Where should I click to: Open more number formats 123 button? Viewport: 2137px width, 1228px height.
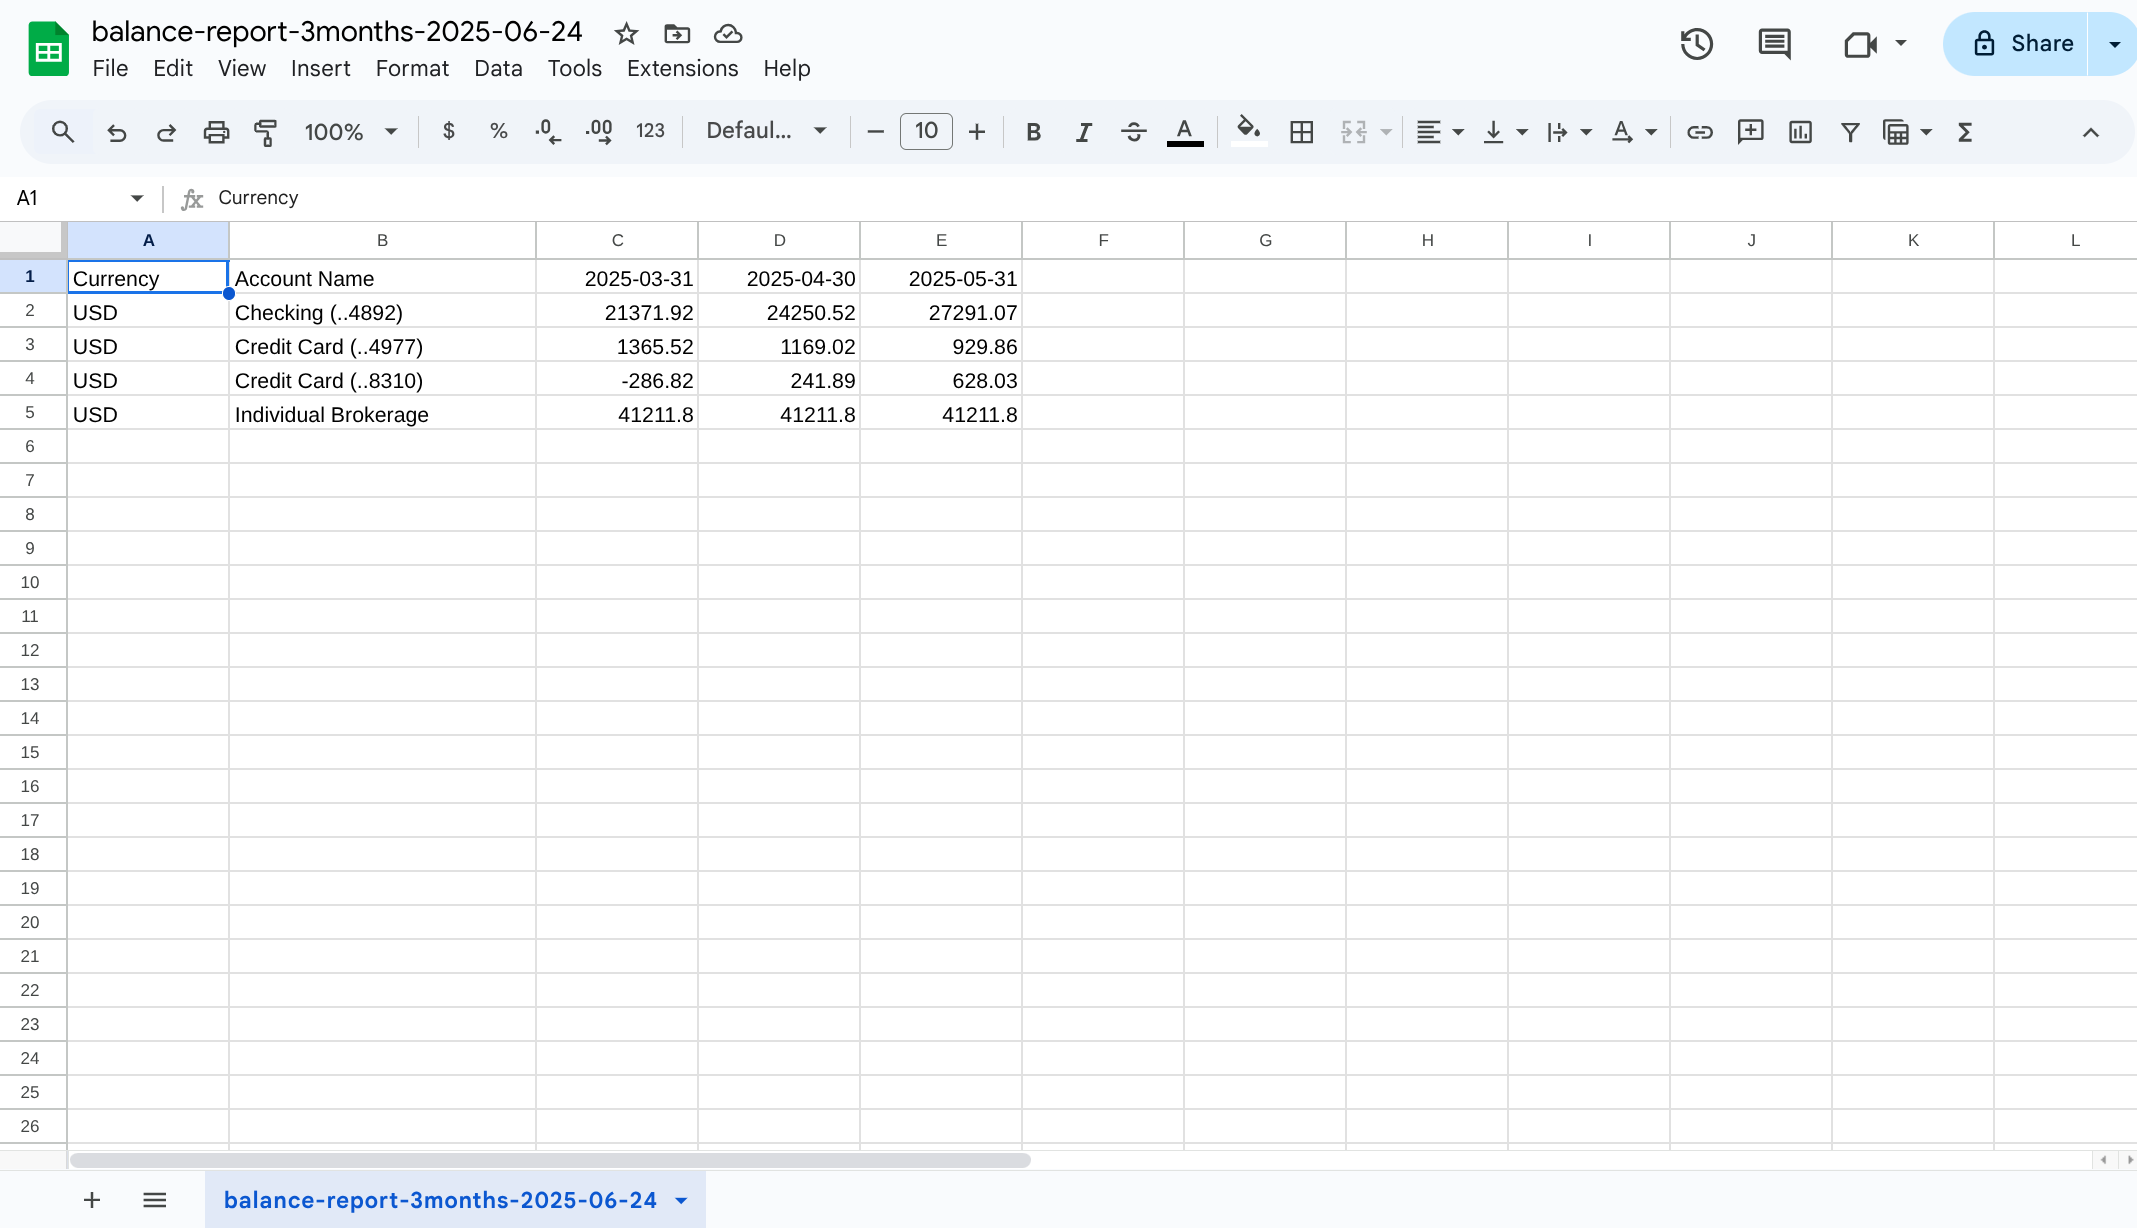650,132
